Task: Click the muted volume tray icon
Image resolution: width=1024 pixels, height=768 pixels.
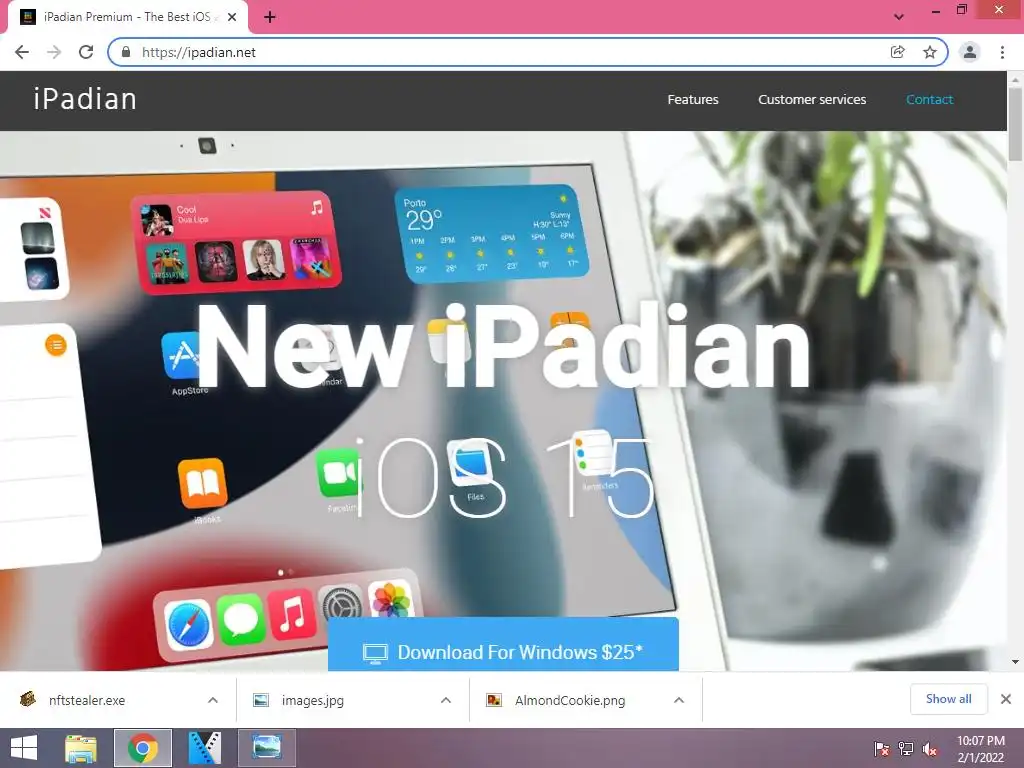Action: point(930,749)
